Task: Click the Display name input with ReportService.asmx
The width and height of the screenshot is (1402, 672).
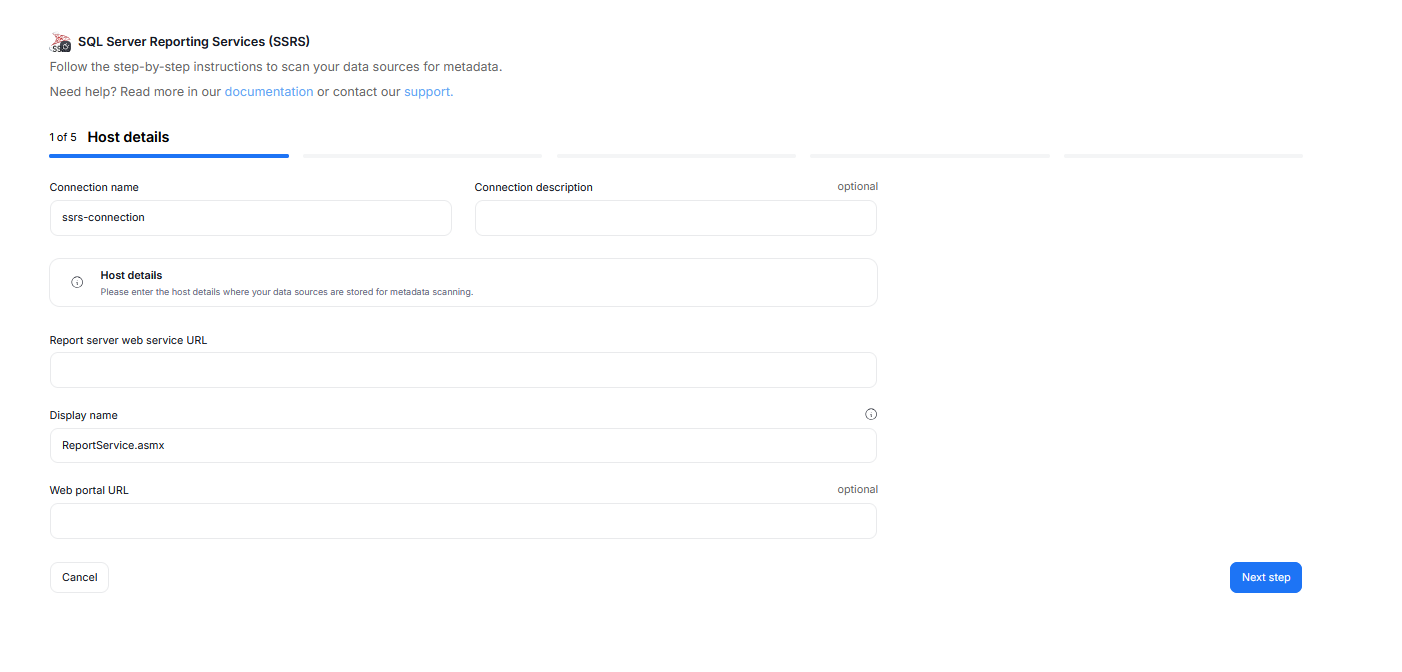Action: coord(463,446)
